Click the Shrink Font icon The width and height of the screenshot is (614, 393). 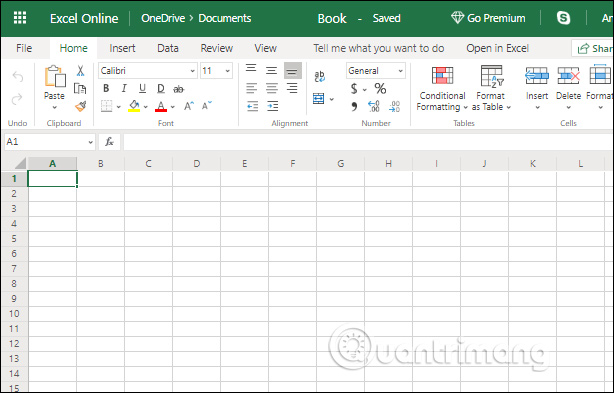[206, 105]
